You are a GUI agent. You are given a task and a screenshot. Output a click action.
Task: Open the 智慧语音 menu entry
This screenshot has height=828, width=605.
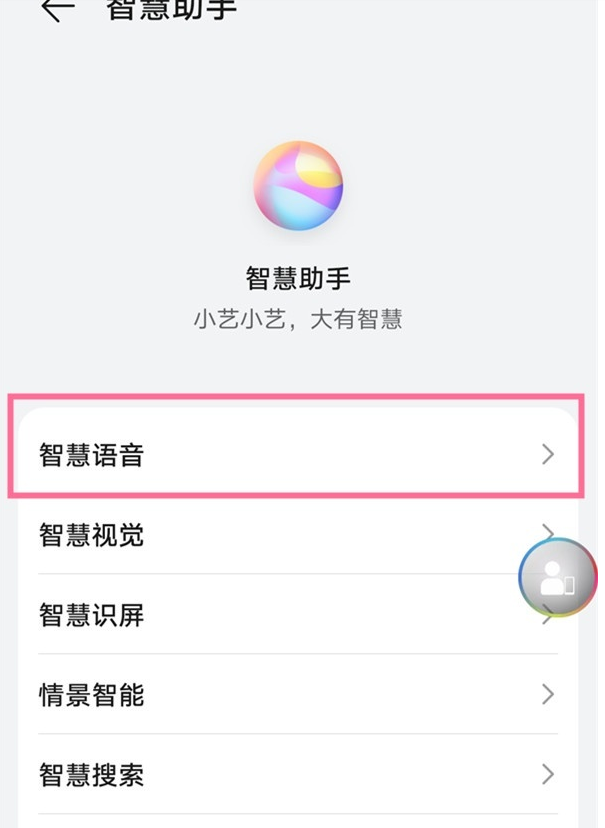click(x=298, y=454)
